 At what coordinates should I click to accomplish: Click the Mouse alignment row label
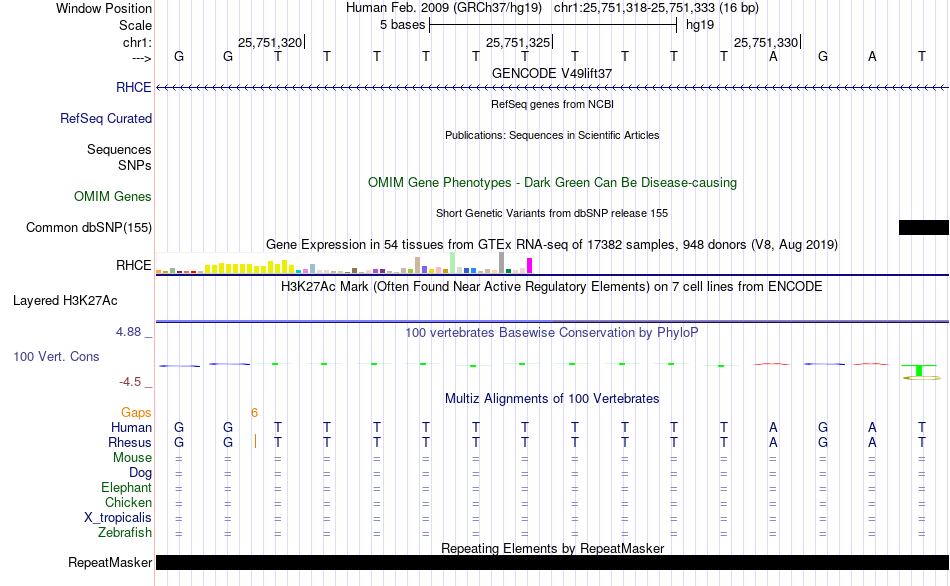(132, 458)
